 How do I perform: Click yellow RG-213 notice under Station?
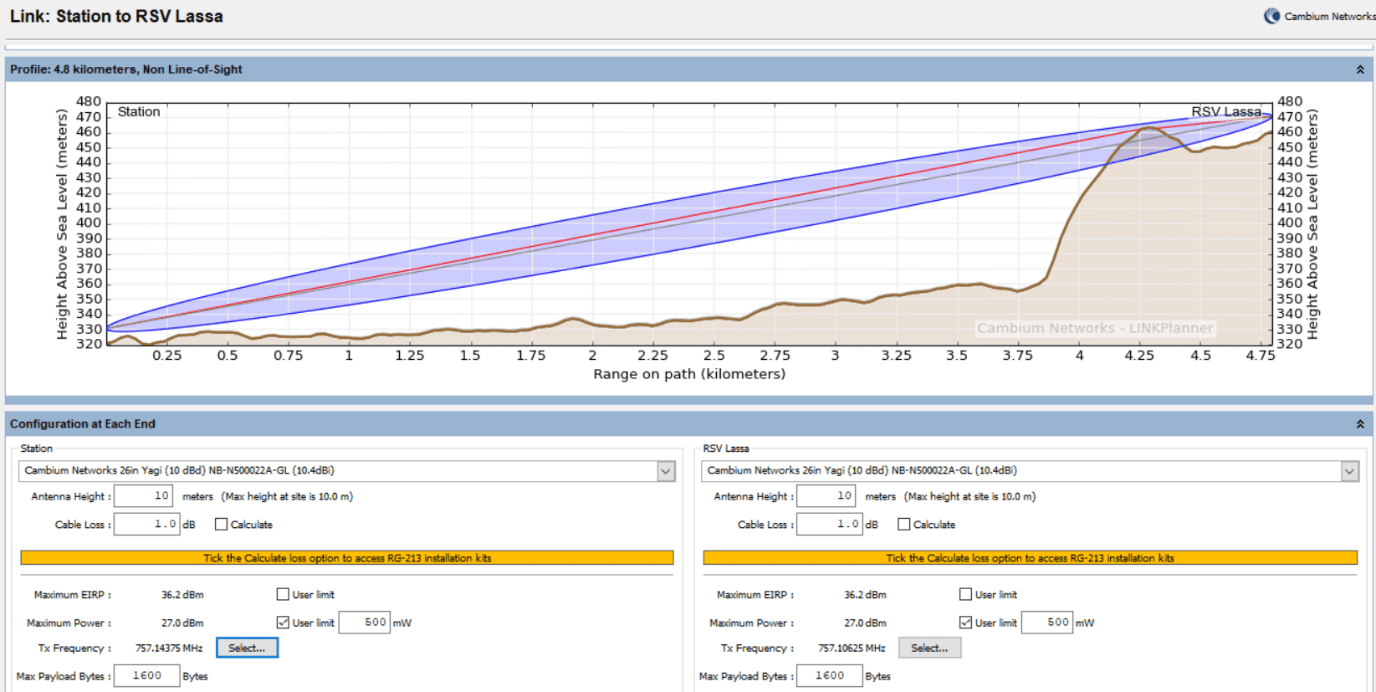click(x=347, y=558)
